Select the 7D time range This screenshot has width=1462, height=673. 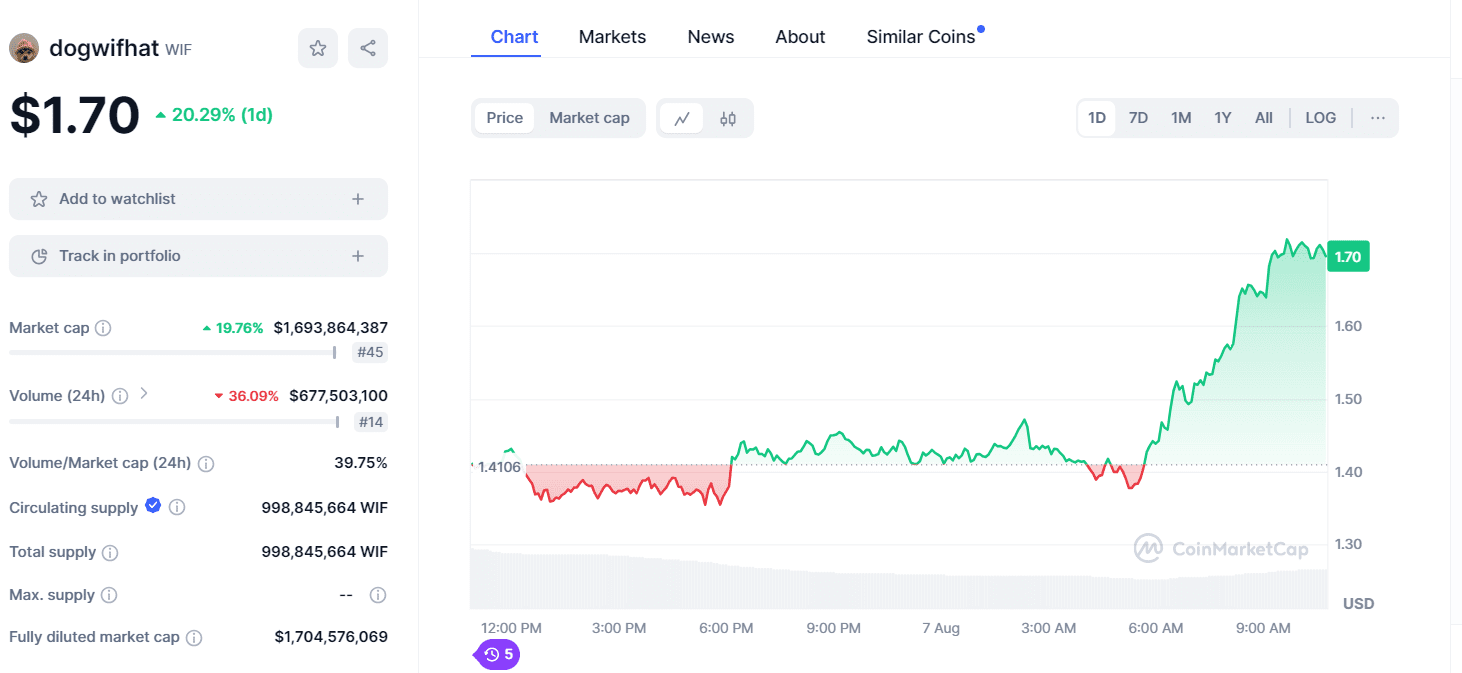coord(1138,117)
